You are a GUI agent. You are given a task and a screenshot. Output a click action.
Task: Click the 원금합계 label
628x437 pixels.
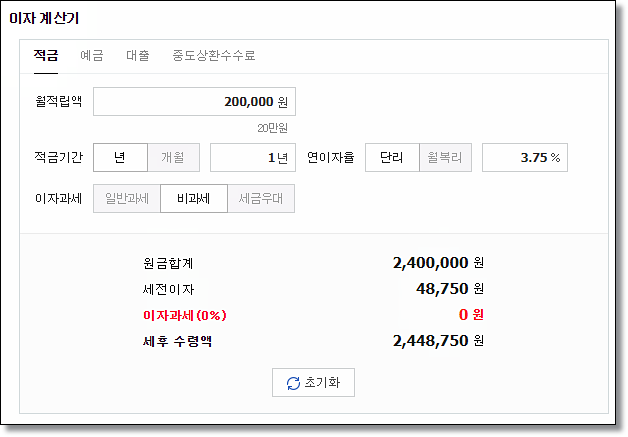168,263
